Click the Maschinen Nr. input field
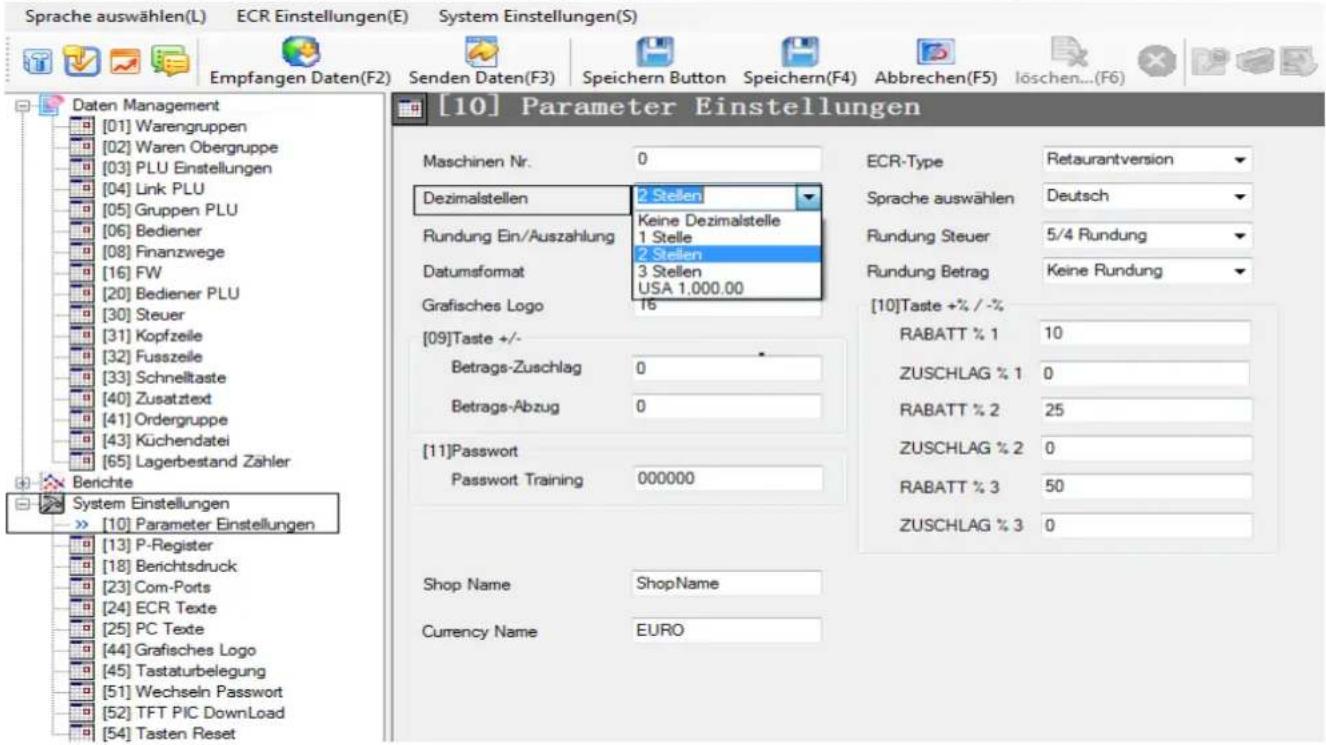 [725, 160]
